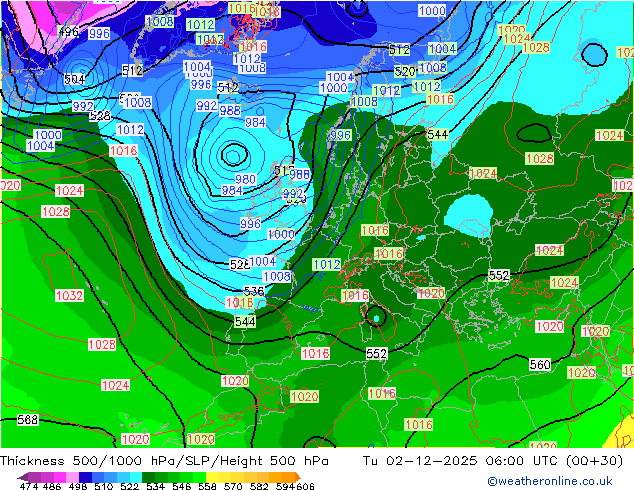Click the 1028 label over northern Russia
Image resolution: width=634 pixels, height=490 pixels.
(x=536, y=48)
